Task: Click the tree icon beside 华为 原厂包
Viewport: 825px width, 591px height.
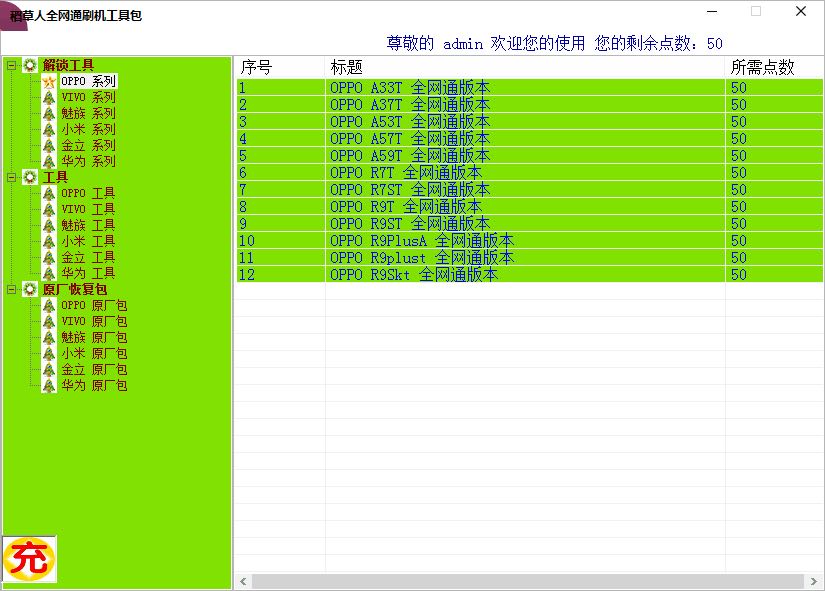Action: [x=49, y=386]
